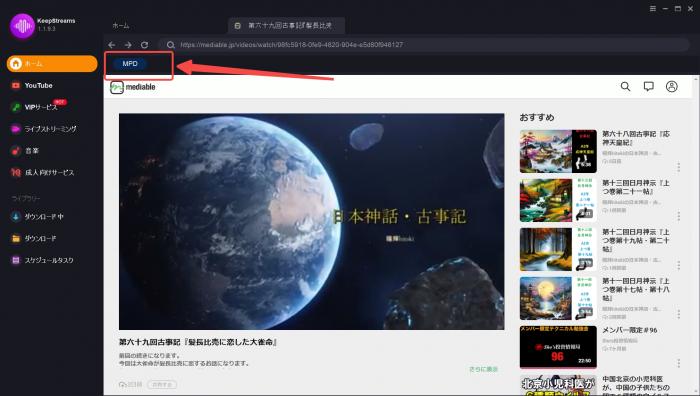Open the app hamburger menu icon
This screenshot has width=700, height=396.
click(x=653, y=8)
